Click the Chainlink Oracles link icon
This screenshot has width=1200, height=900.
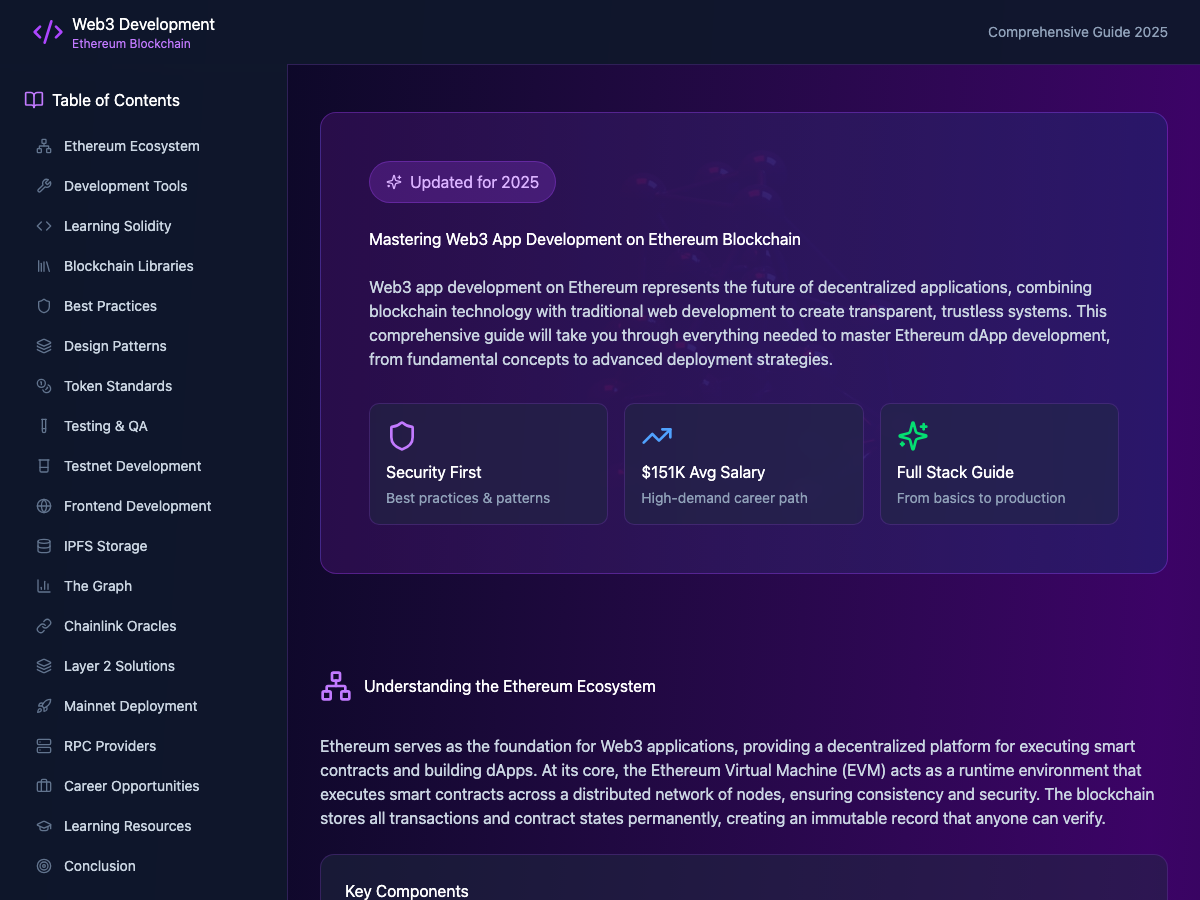pos(44,626)
